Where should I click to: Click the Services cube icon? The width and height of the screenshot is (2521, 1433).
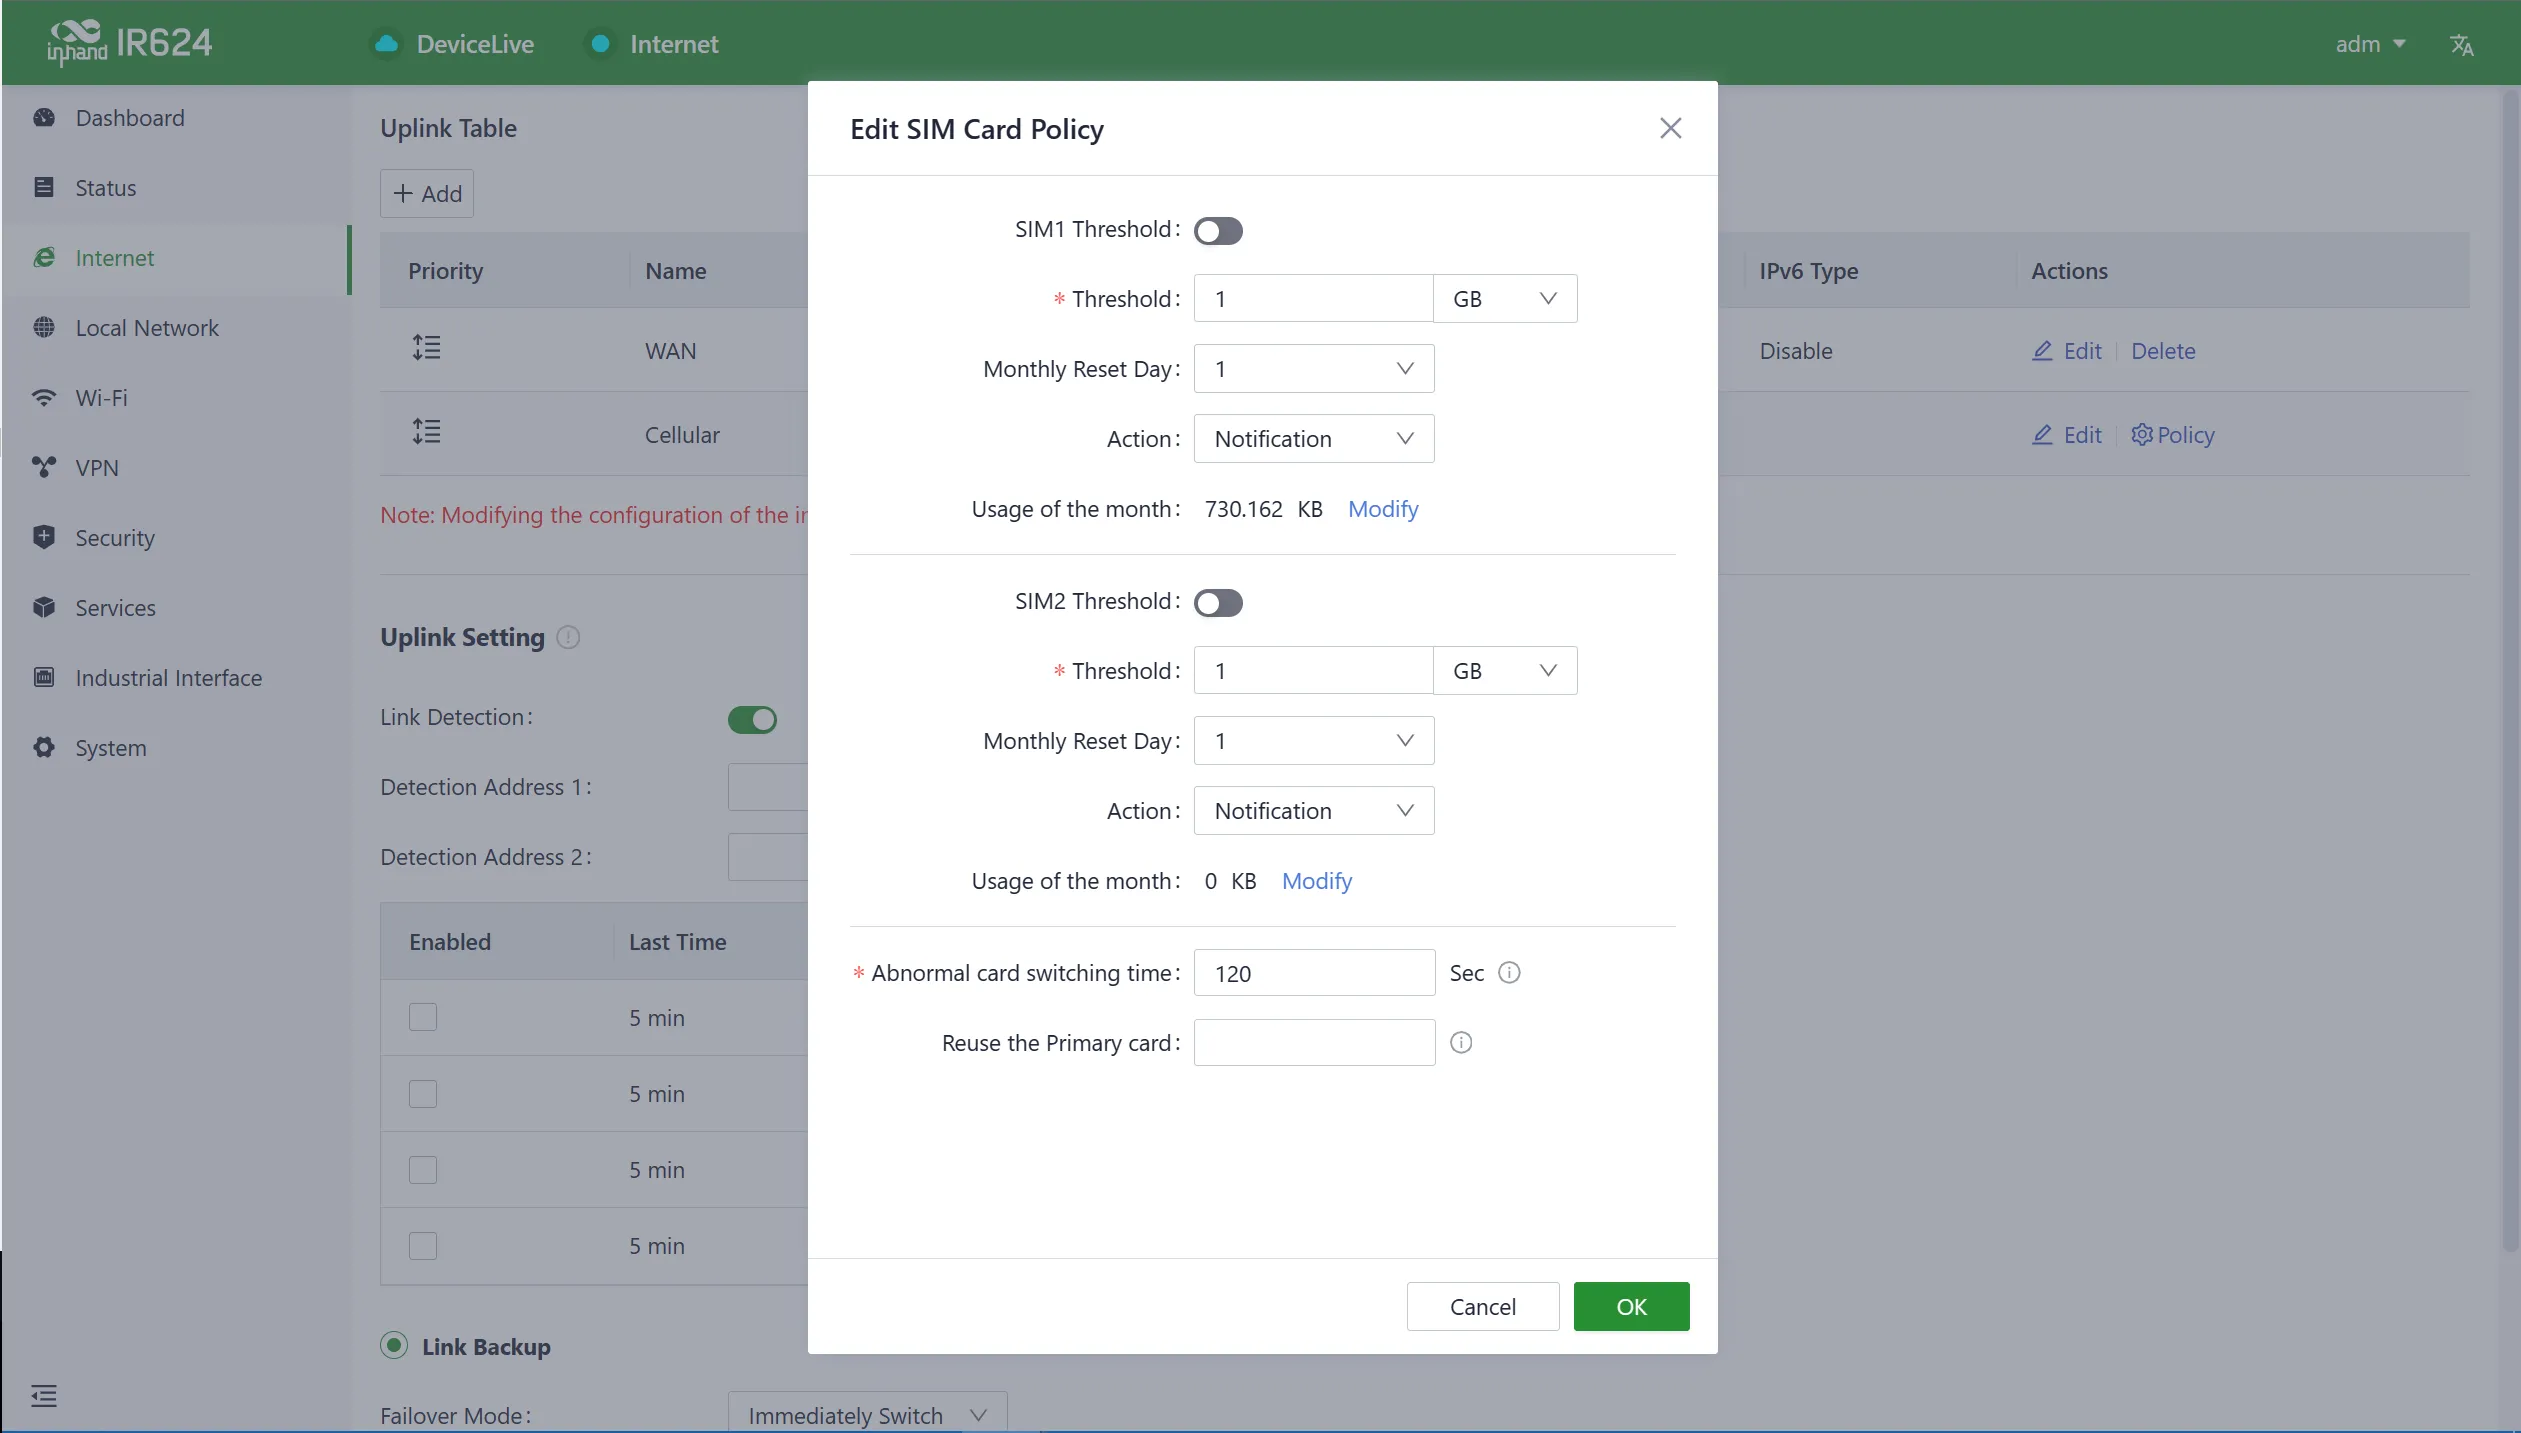[x=44, y=608]
